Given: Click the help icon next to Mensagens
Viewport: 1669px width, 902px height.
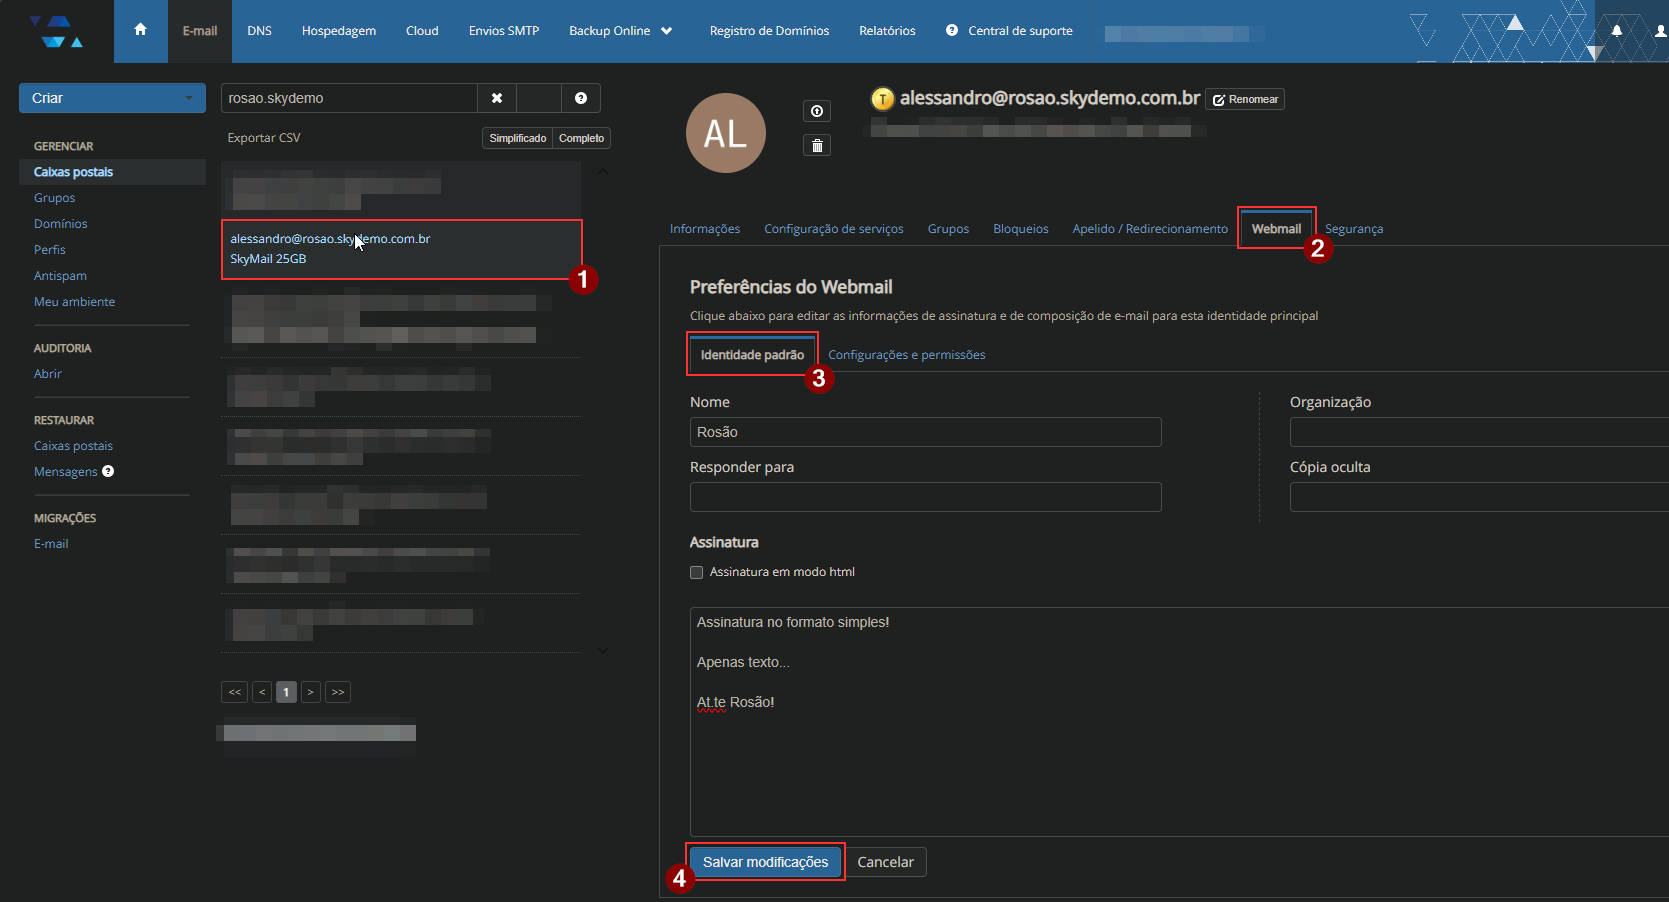Looking at the screenshot, I should (108, 472).
